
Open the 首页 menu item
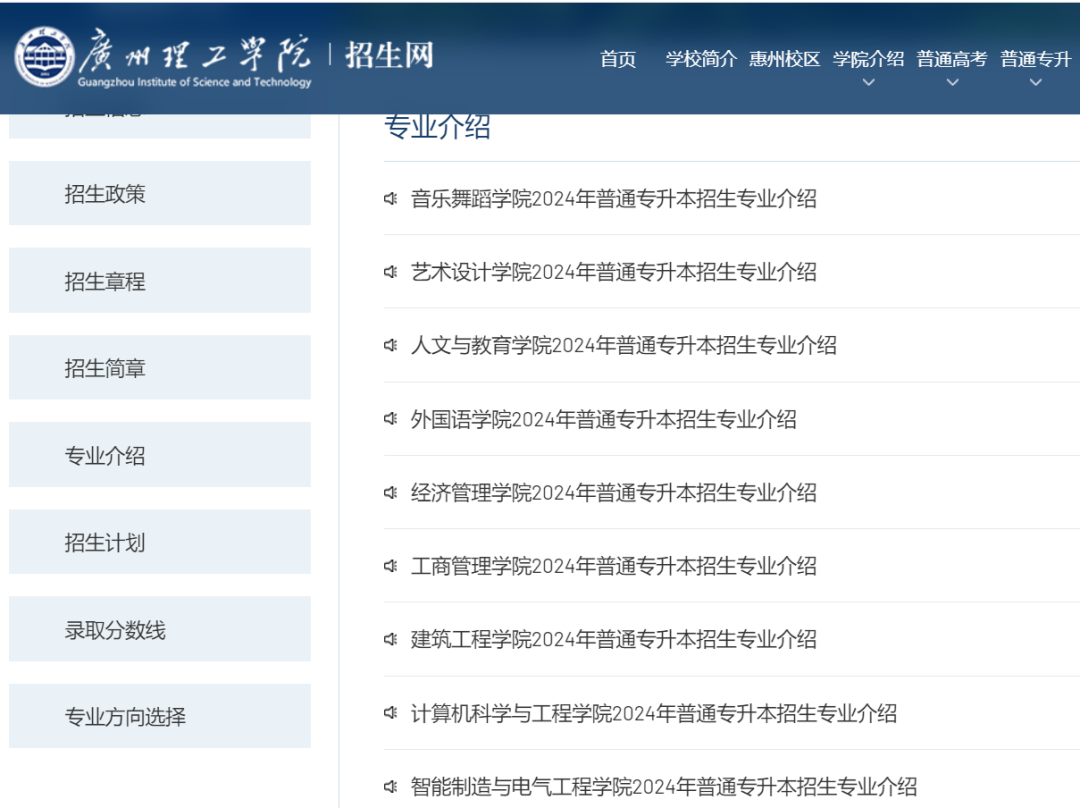[x=617, y=59]
